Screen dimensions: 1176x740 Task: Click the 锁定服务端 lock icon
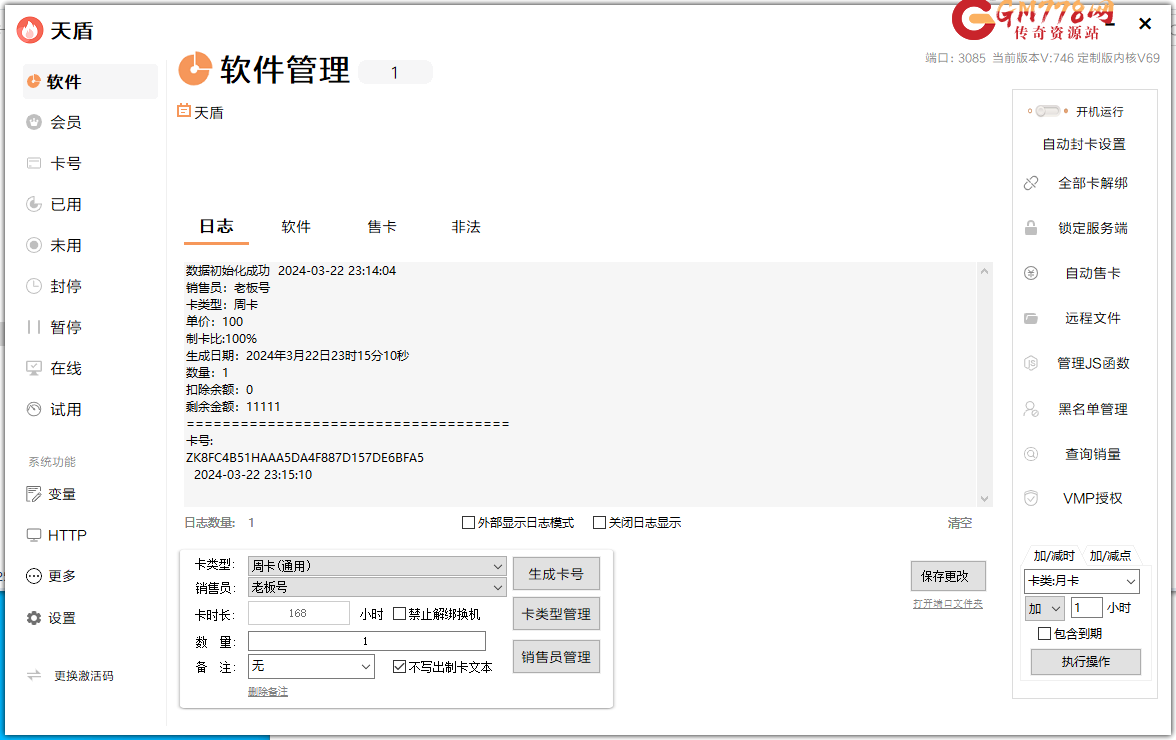(1031, 228)
